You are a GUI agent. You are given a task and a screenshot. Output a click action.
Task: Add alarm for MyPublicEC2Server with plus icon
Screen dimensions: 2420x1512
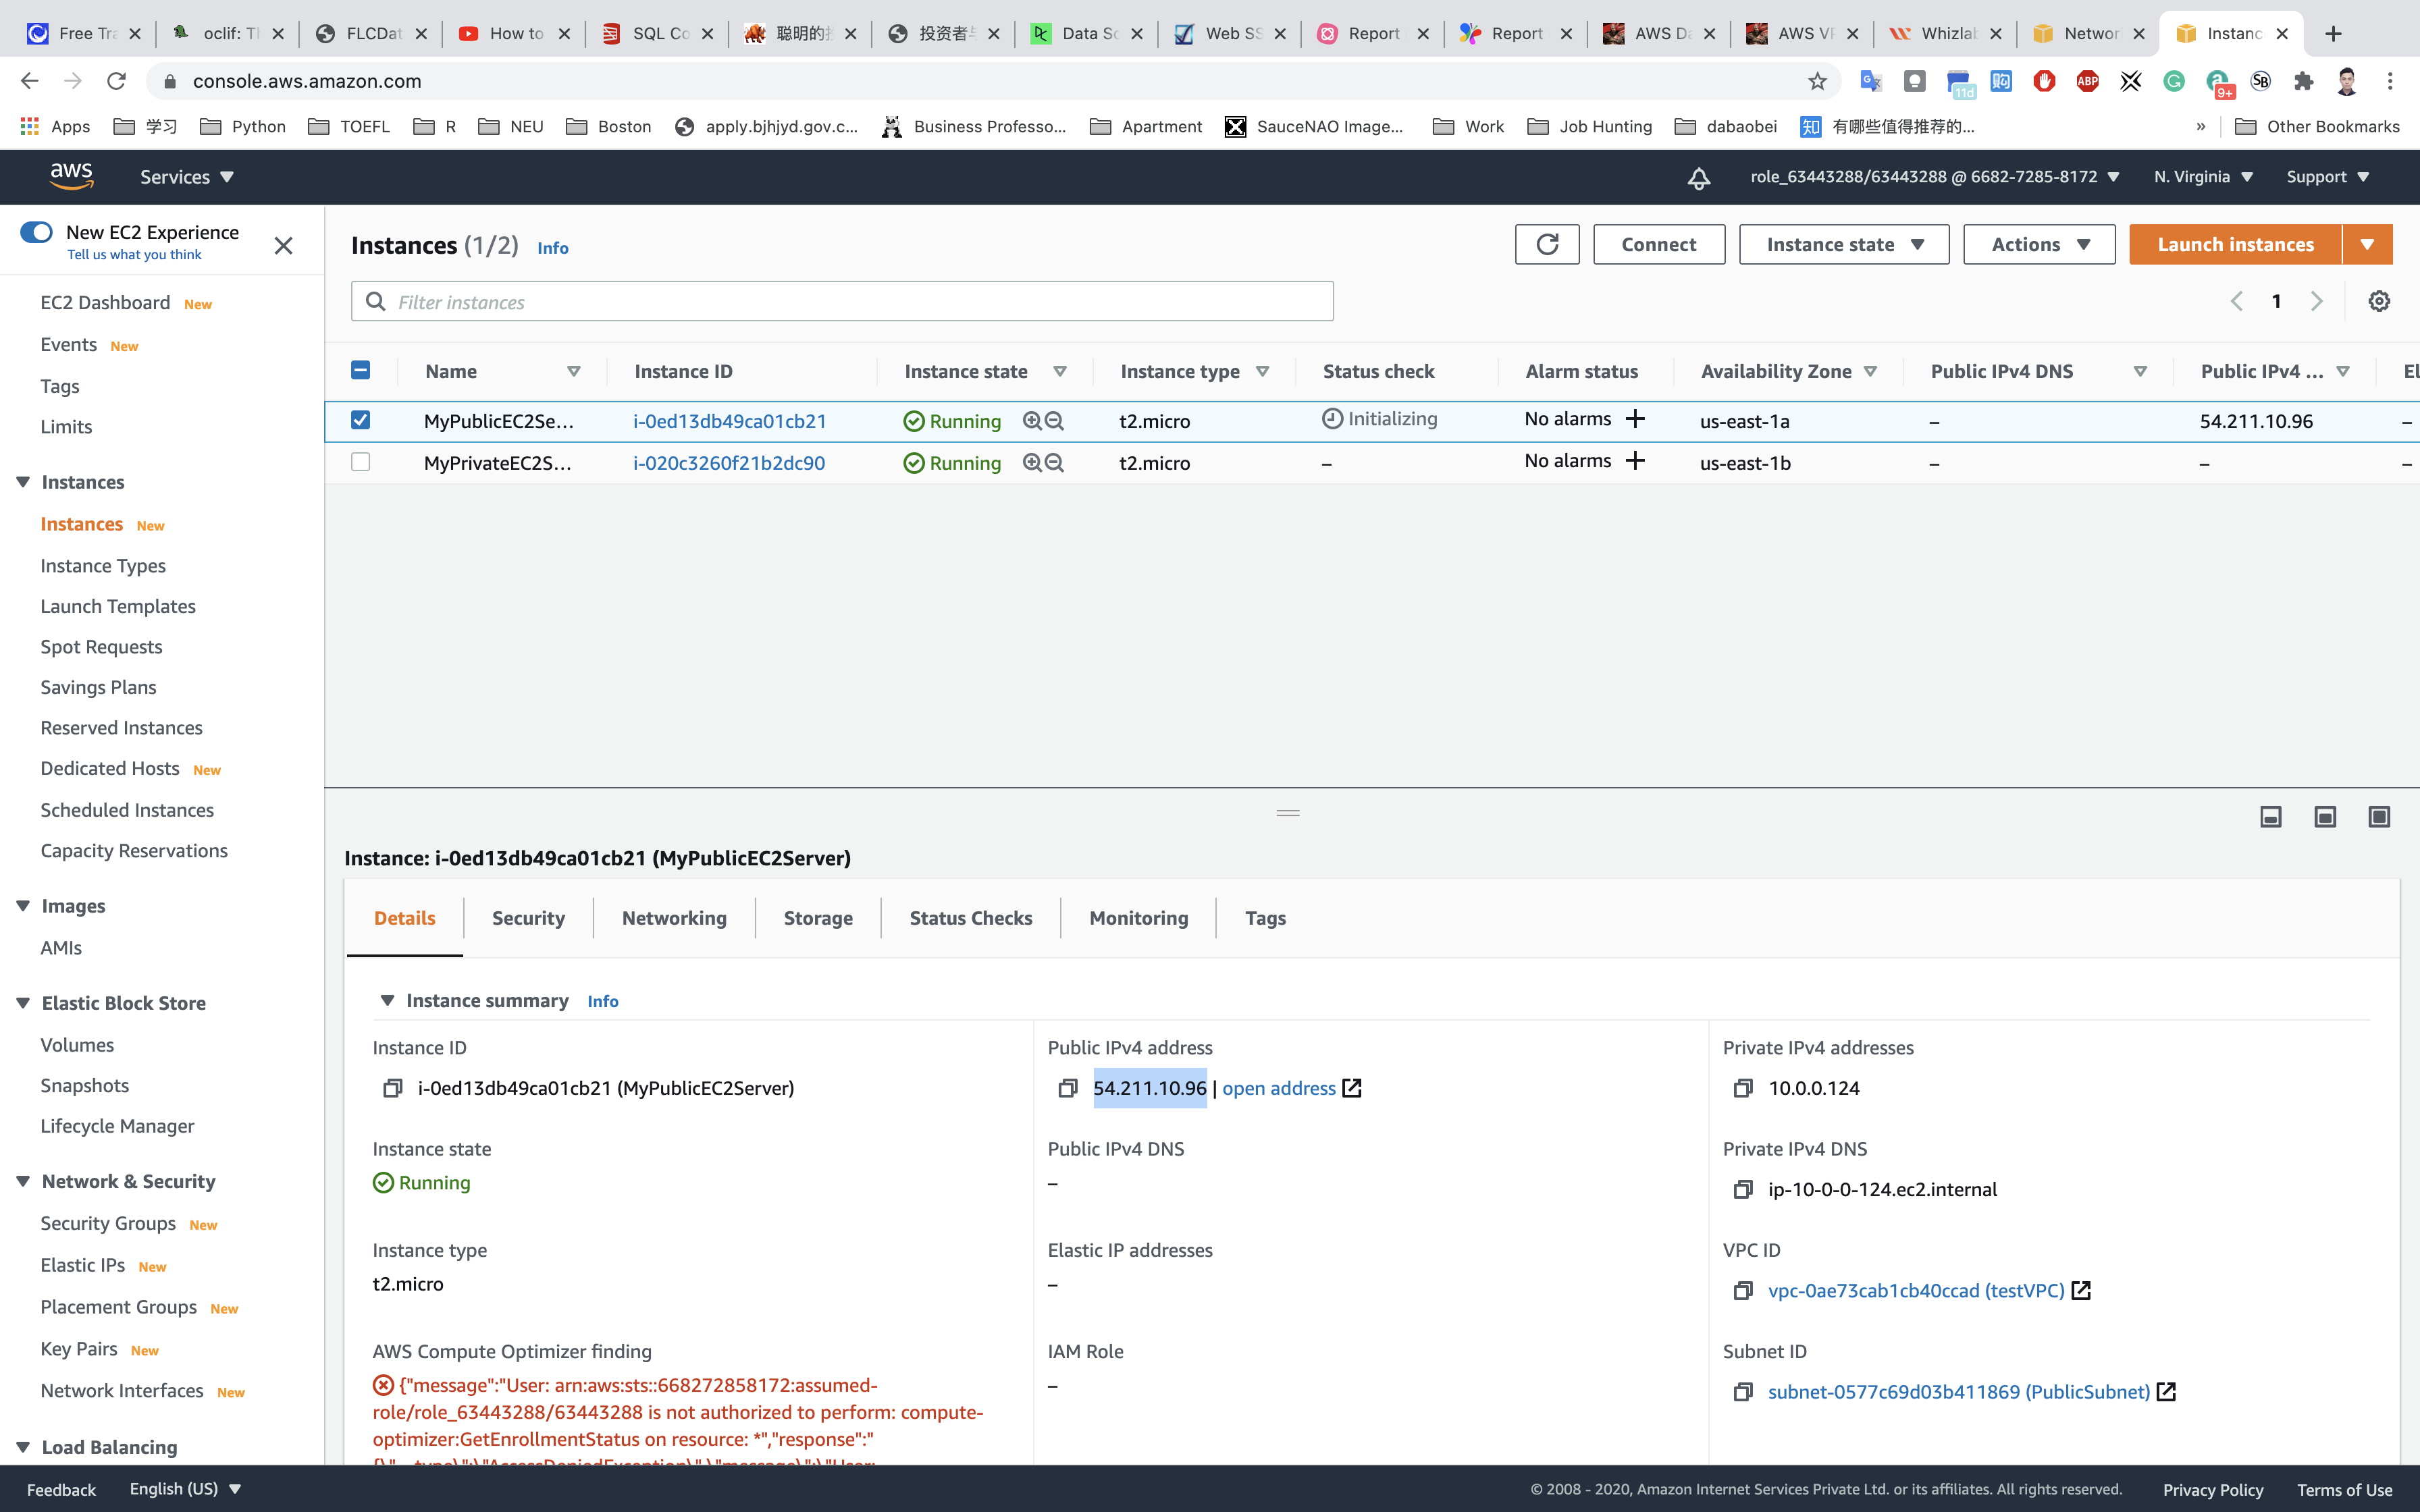[x=1636, y=419]
